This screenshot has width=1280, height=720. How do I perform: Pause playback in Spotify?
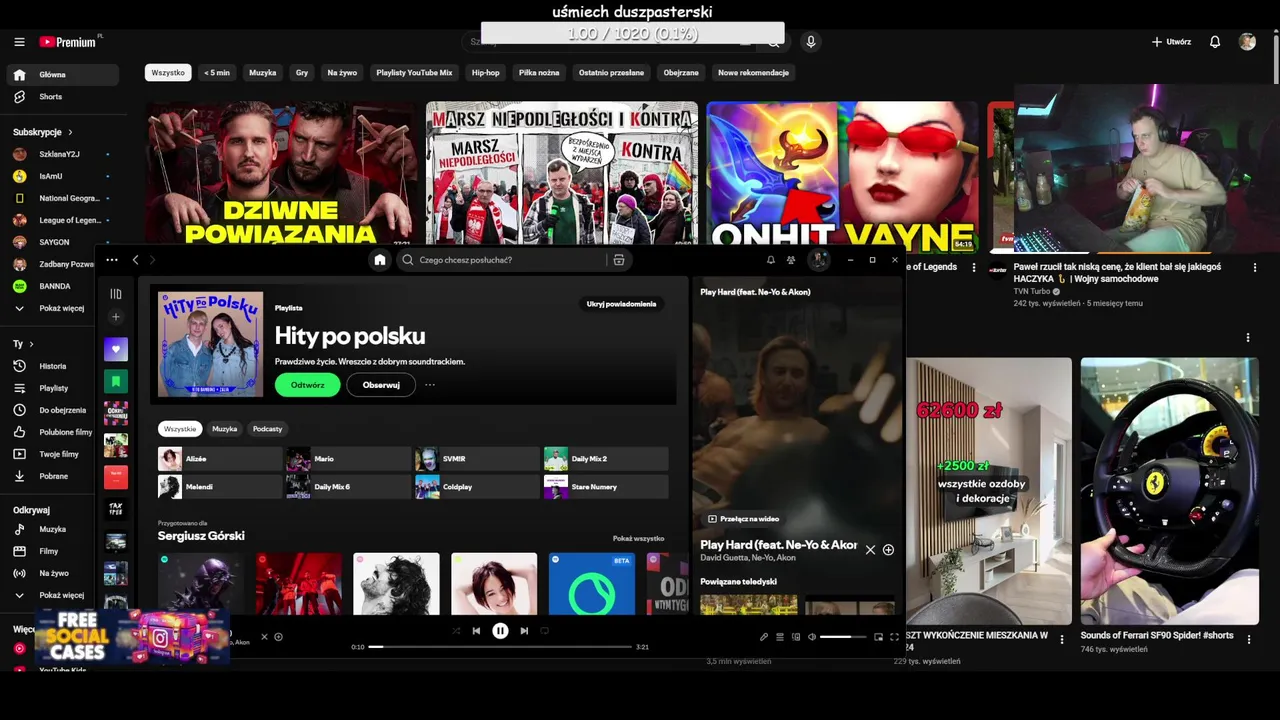500,631
